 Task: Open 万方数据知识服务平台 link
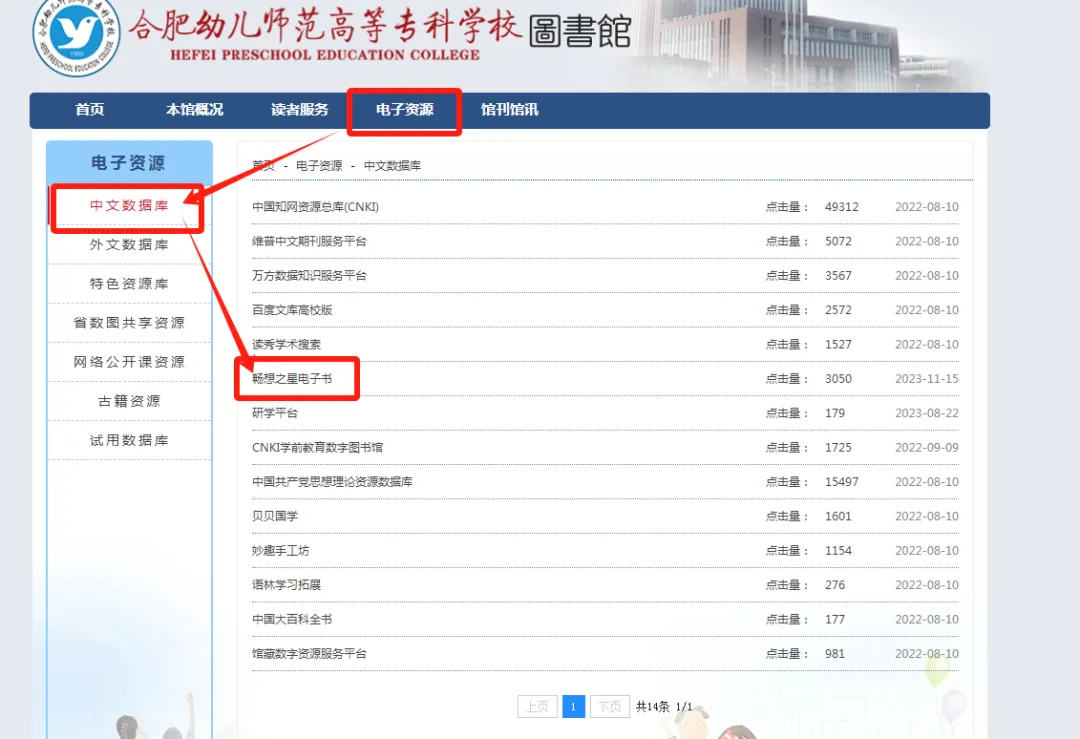309,275
